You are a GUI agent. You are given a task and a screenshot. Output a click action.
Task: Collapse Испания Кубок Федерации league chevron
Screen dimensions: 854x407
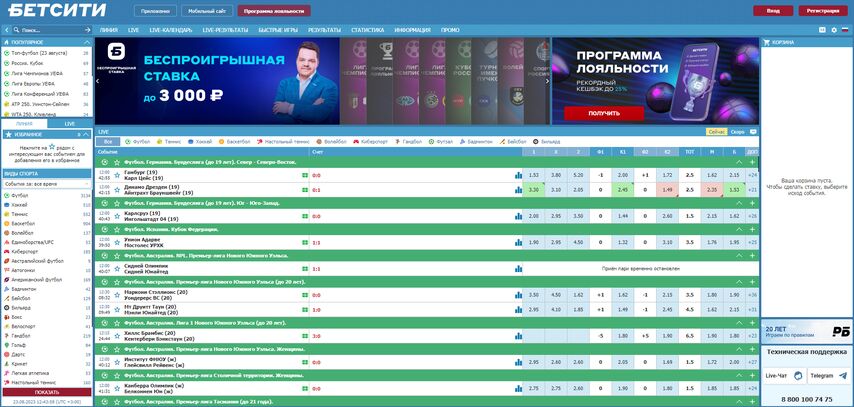click(739, 229)
